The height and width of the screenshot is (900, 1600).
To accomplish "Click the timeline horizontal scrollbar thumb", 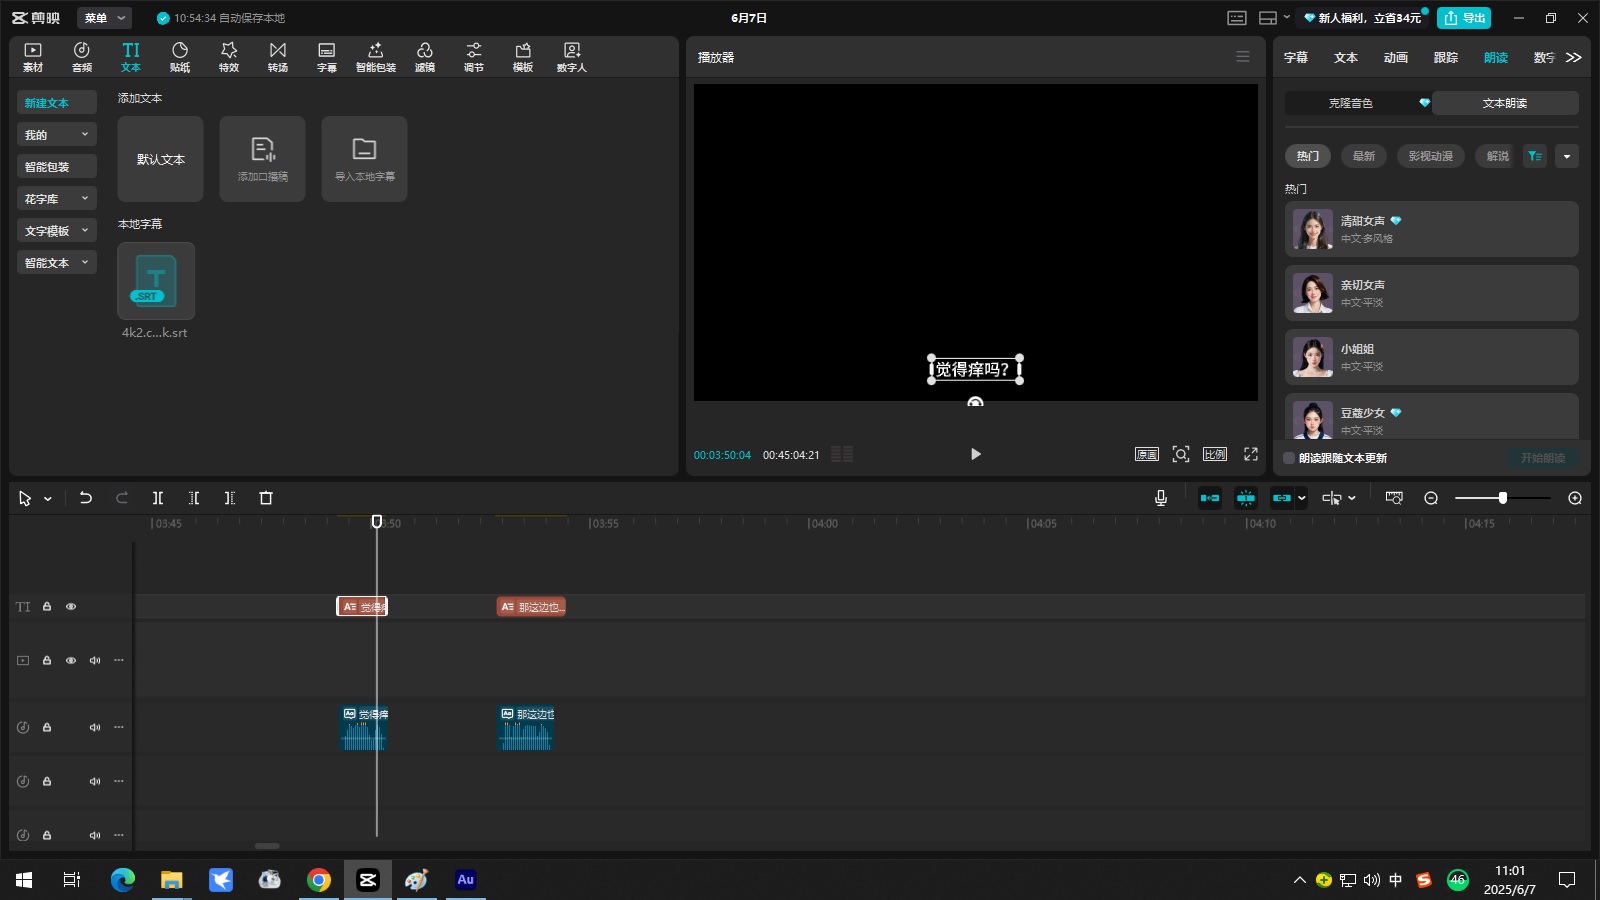I will [267, 846].
